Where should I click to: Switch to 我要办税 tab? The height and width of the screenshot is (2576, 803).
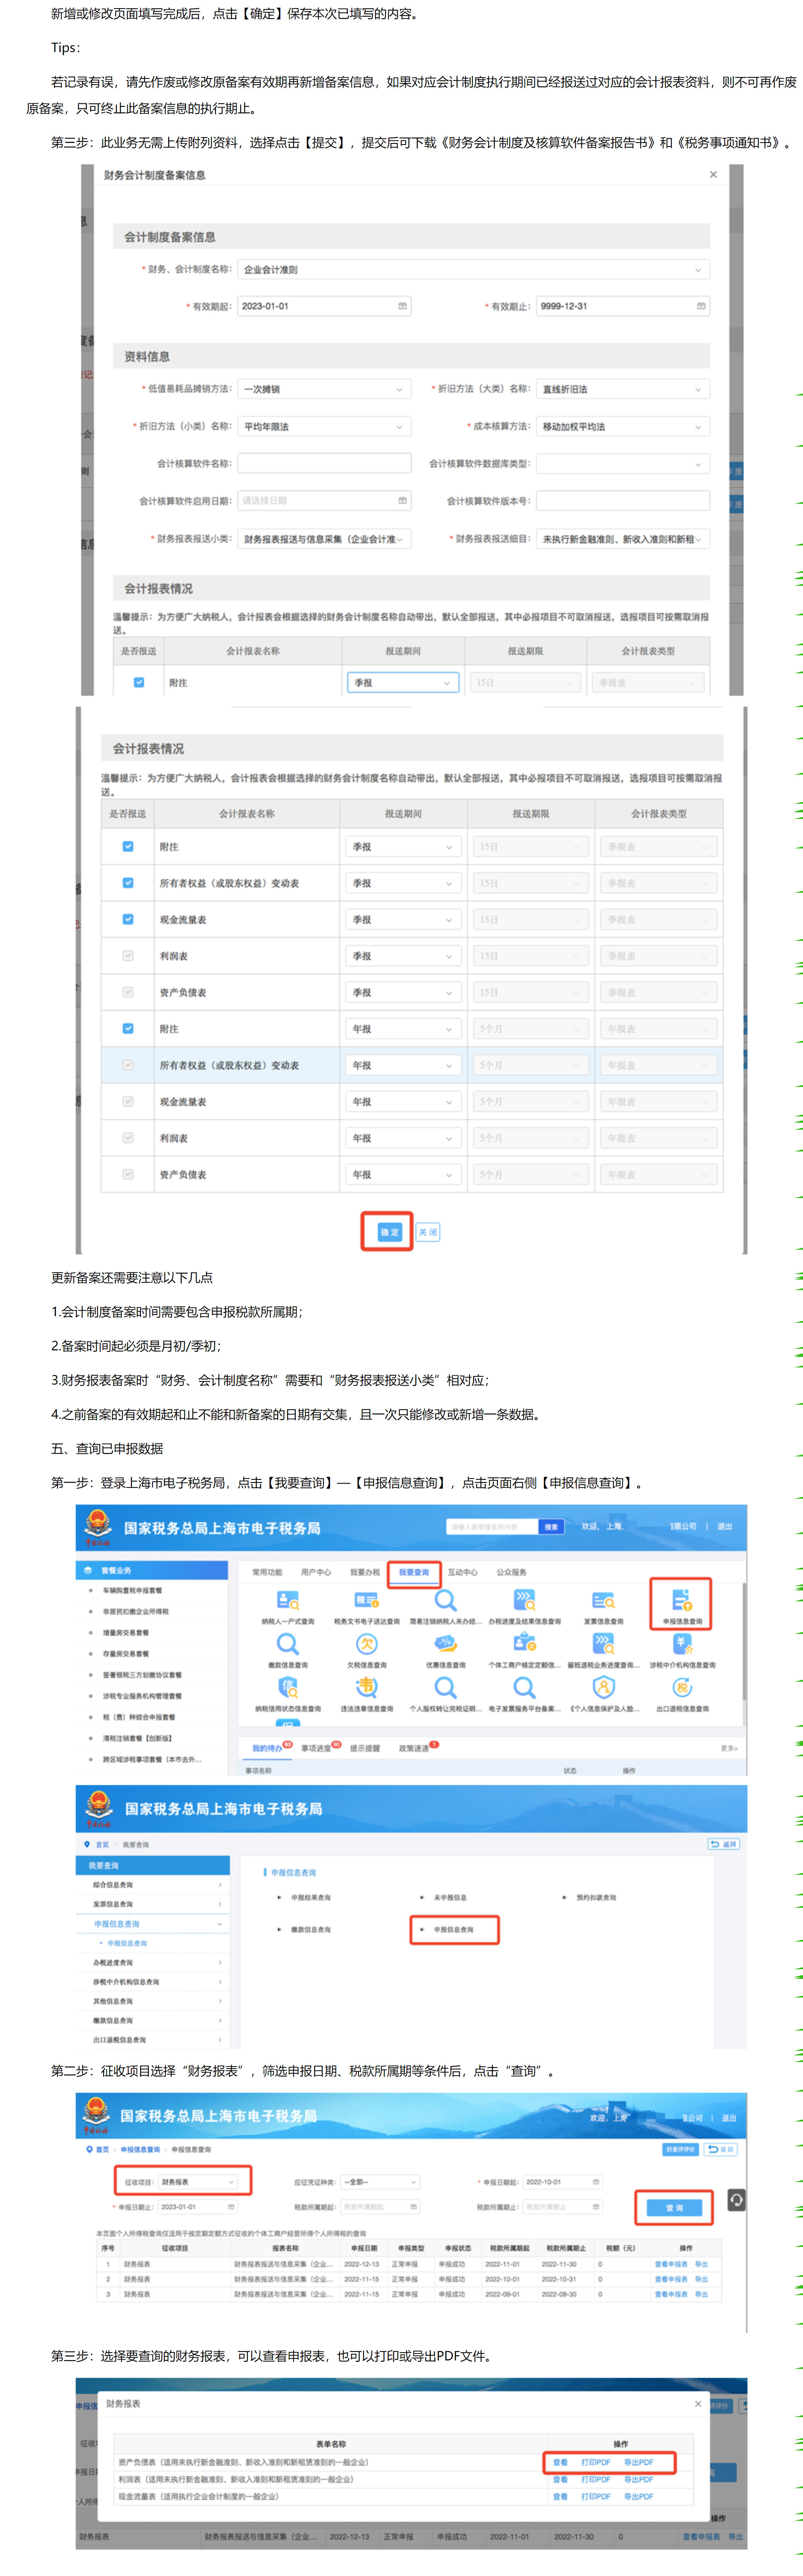[365, 1573]
